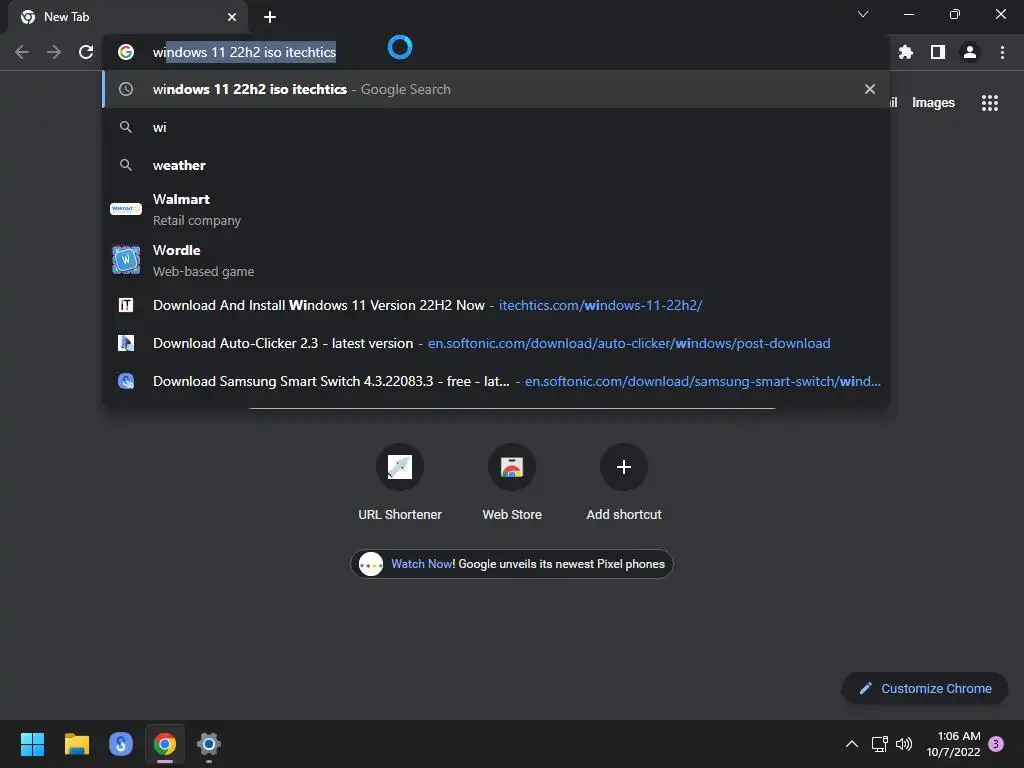Open the Watch Now Pixel phones promo
This screenshot has width=1024, height=768.
512,564
